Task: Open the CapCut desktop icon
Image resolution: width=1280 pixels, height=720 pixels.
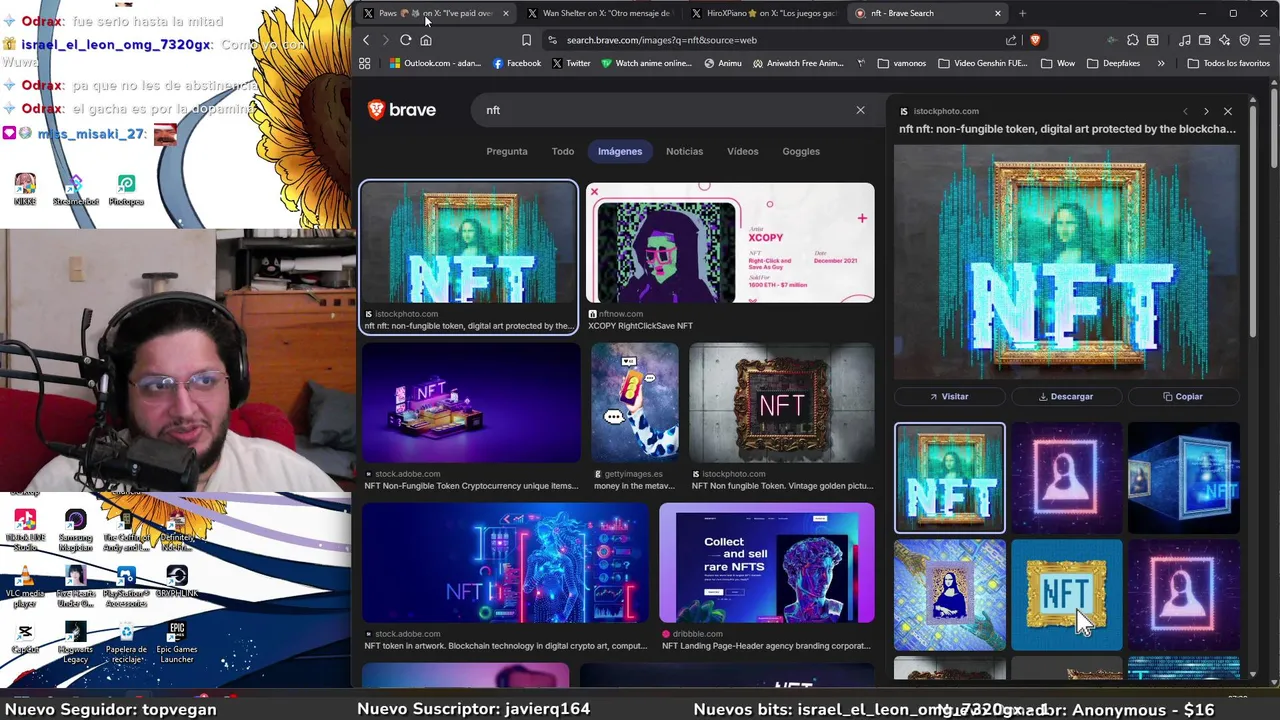Action: point(25,638)
